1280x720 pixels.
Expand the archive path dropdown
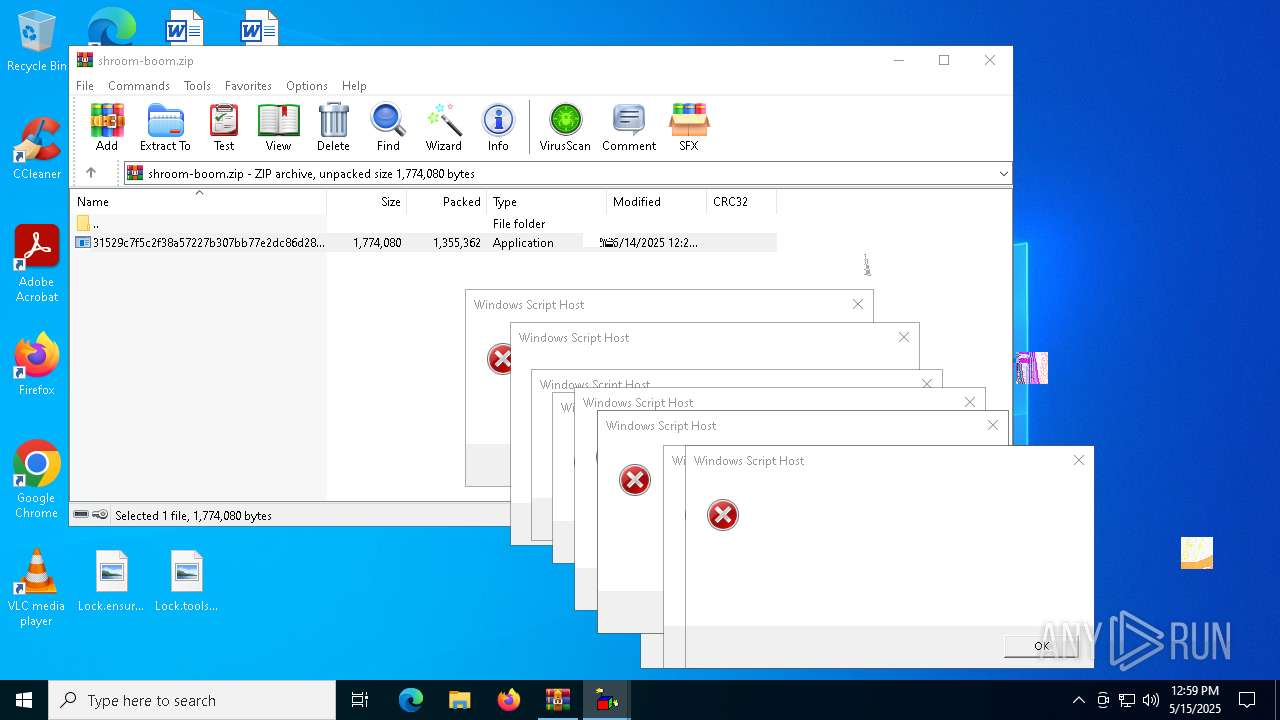click(1003, 174)
